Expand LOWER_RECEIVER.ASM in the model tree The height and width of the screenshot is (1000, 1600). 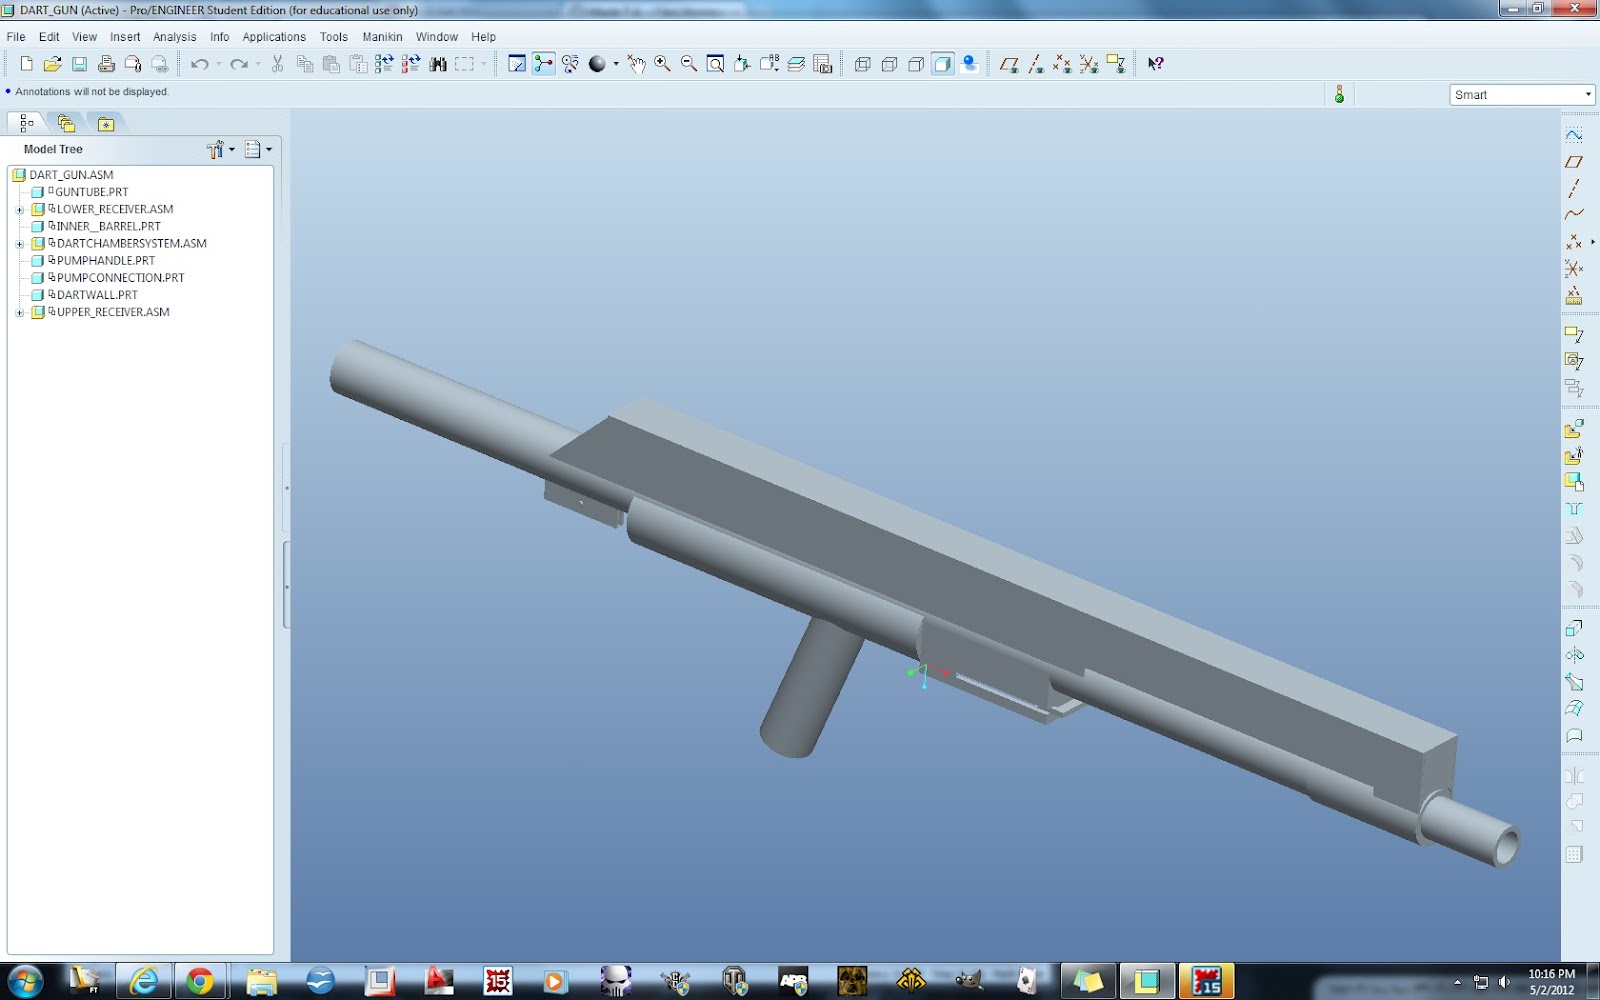pos(20,209)
